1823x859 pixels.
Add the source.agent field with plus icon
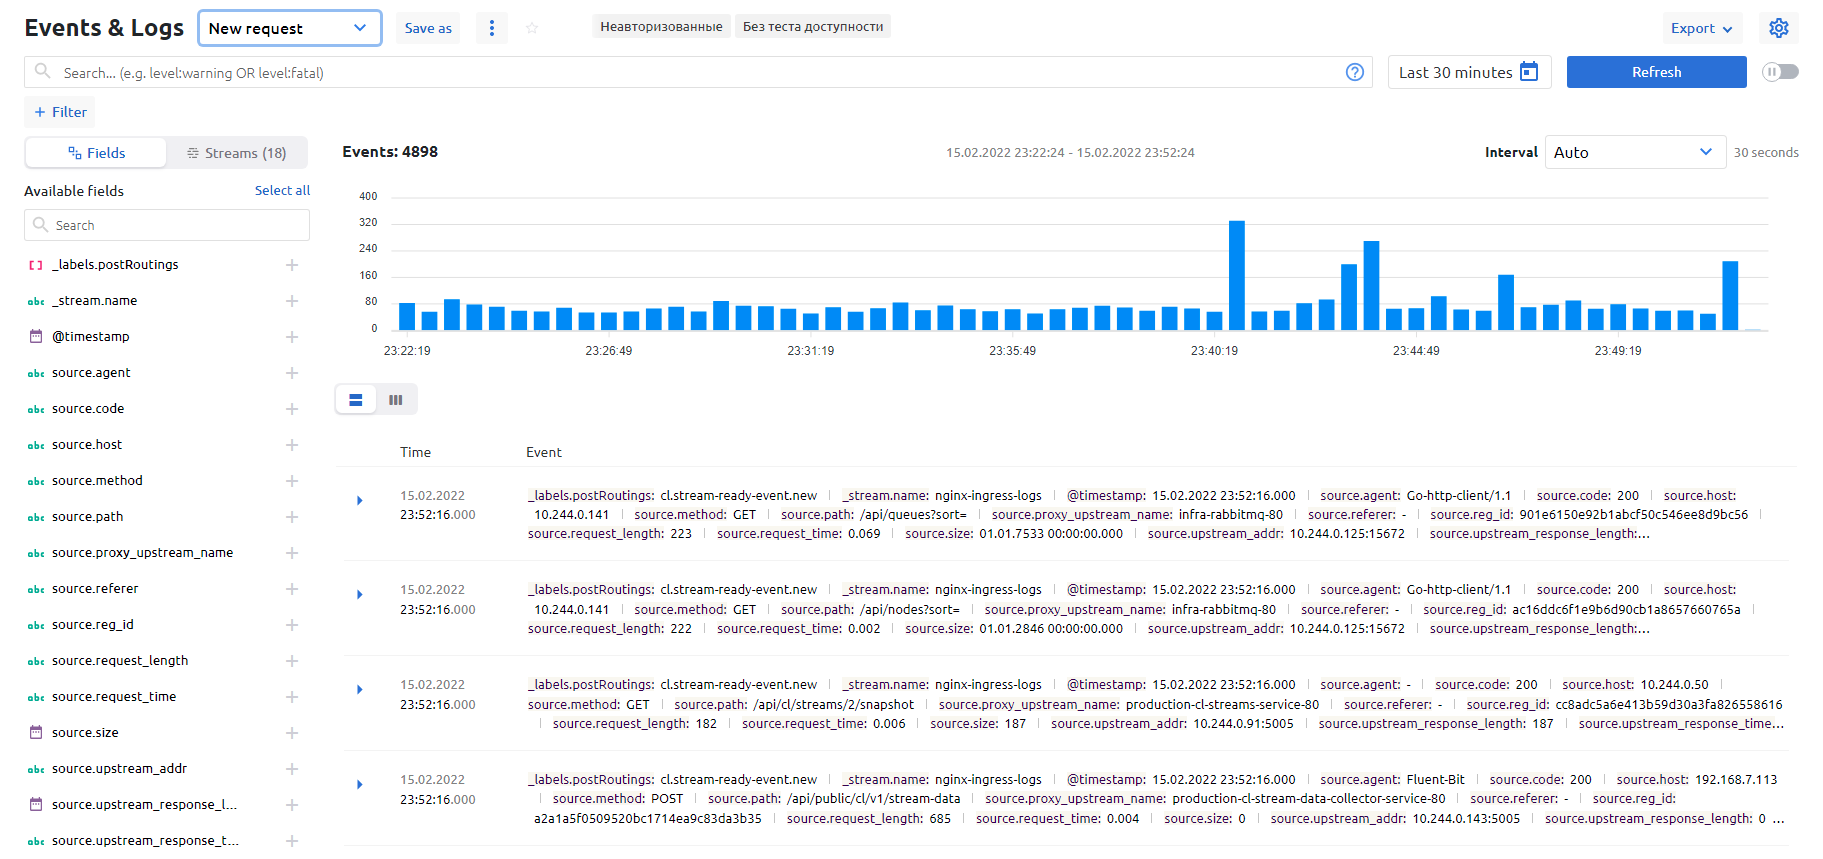pyautogui.click(x=292, y=373)
